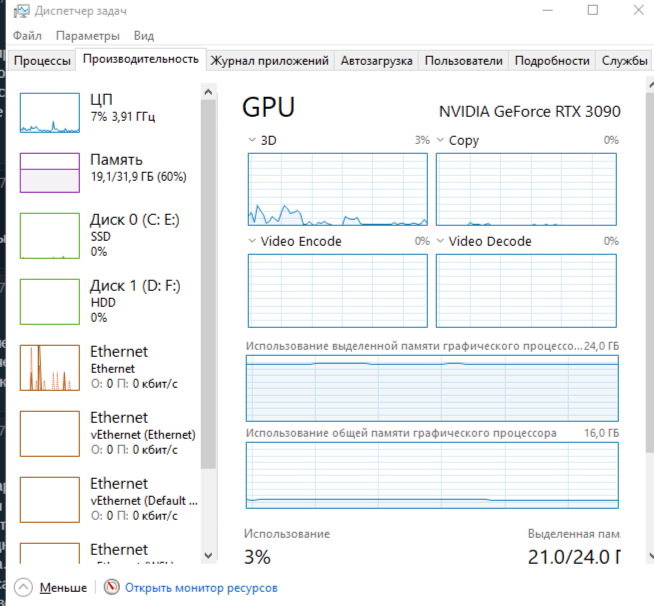Click the 19,1/31,9 ГБ (60%) memory text

138,177
